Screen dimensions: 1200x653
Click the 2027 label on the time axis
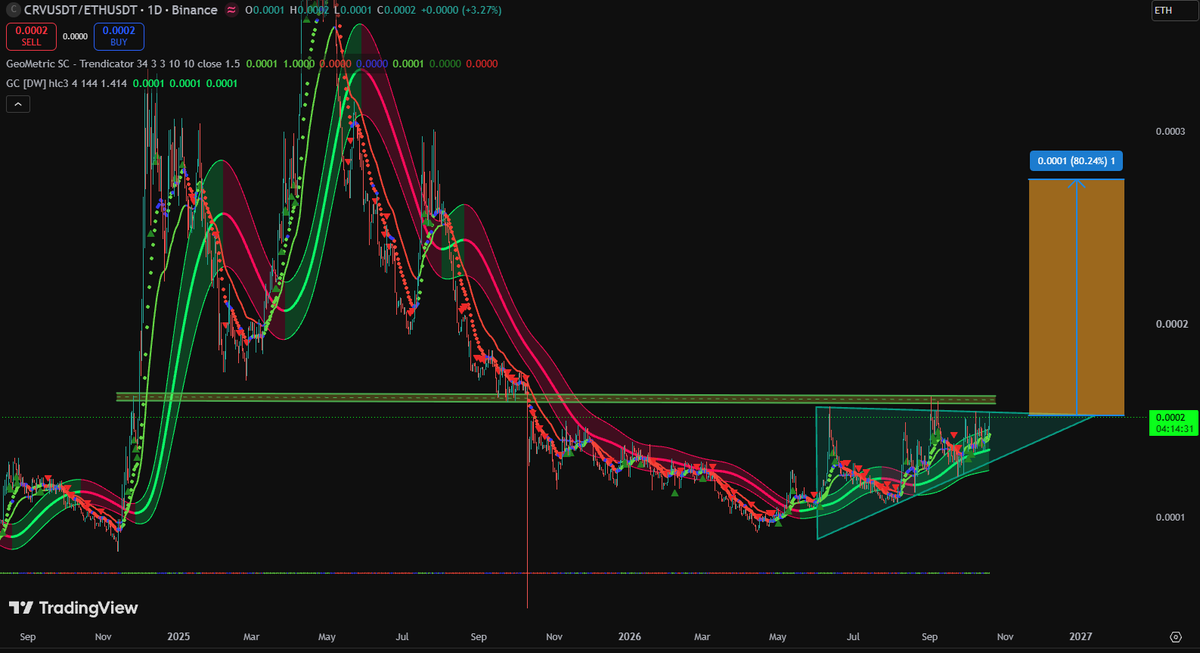tap(1080, 636)
